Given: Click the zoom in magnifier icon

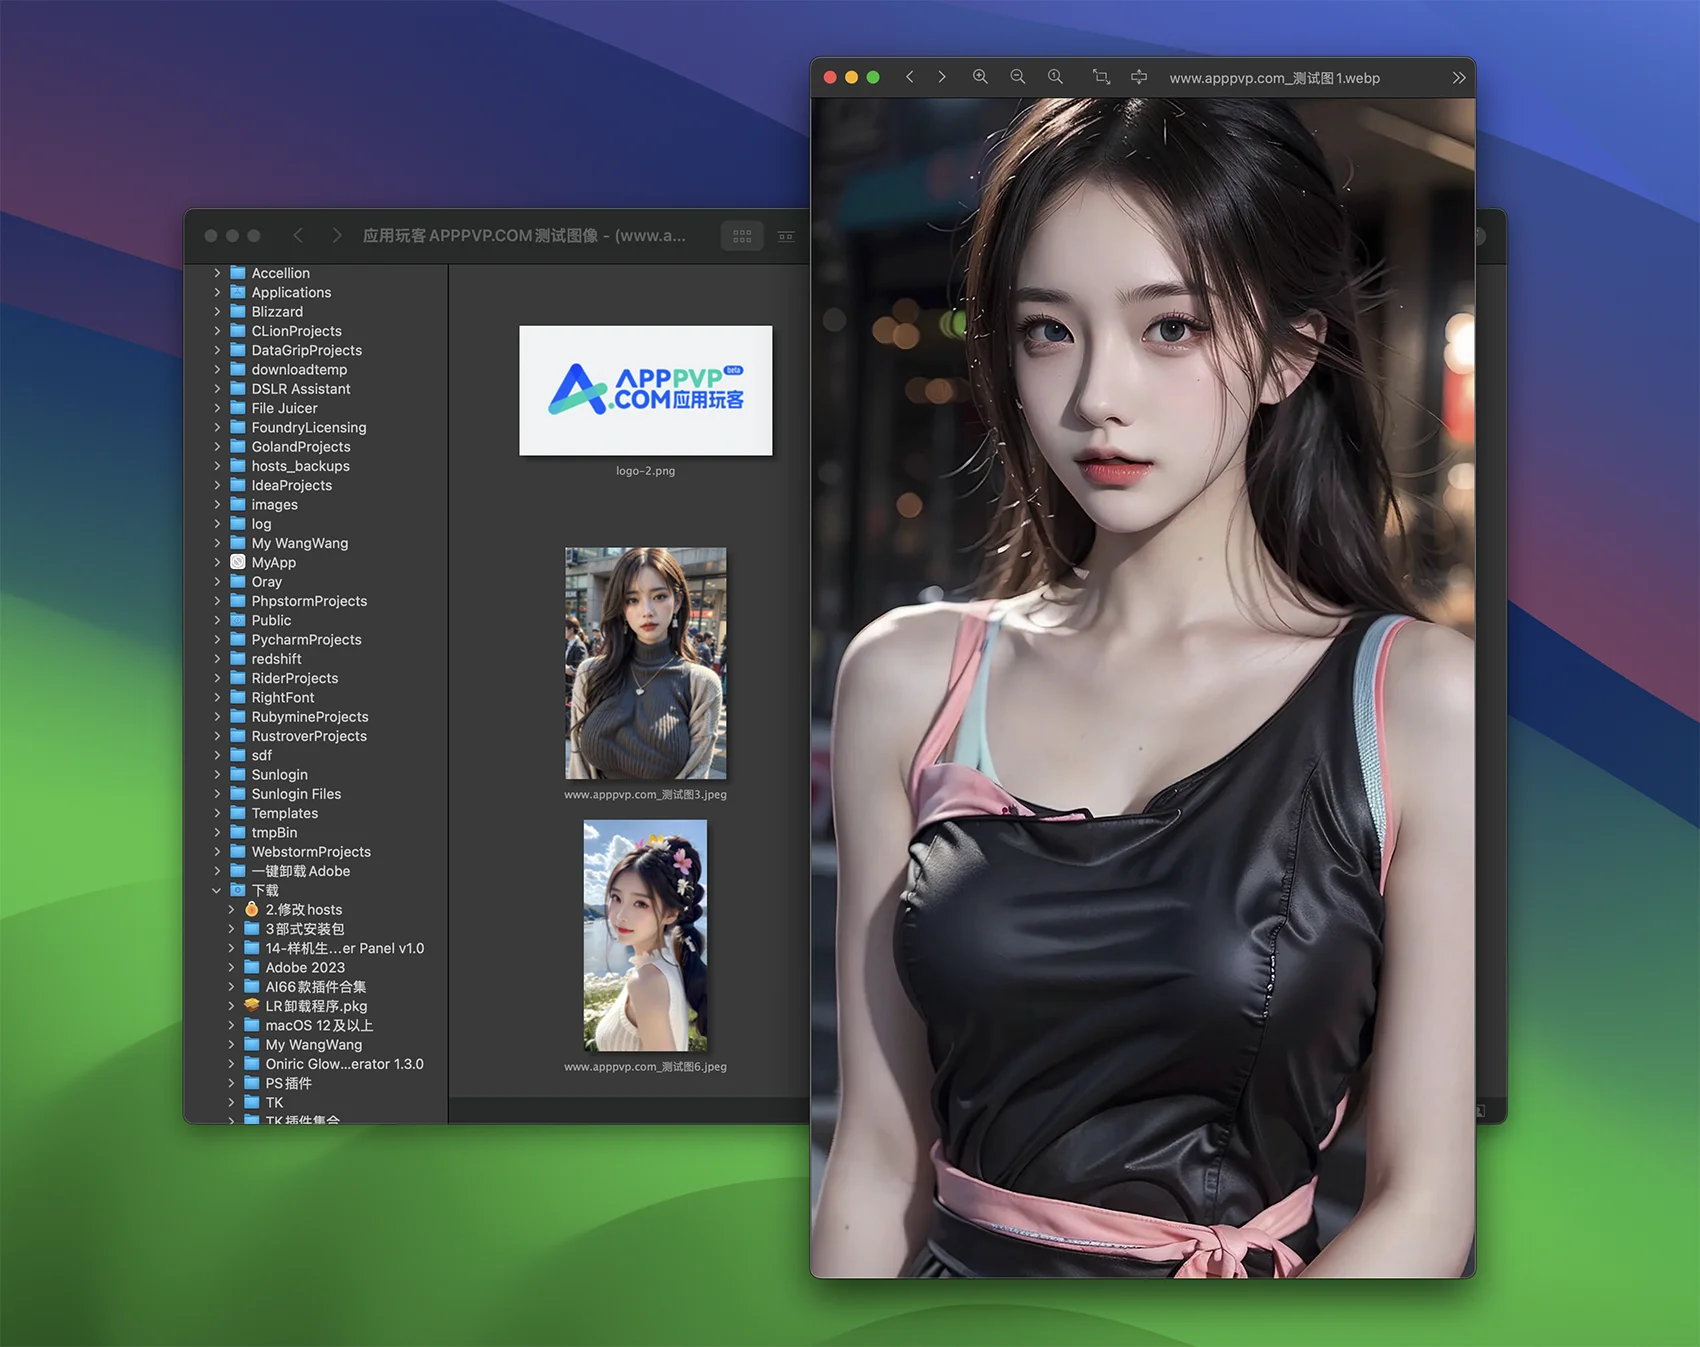Looking at the screenshot, I should pyautogui.click(x=980, y=77).
